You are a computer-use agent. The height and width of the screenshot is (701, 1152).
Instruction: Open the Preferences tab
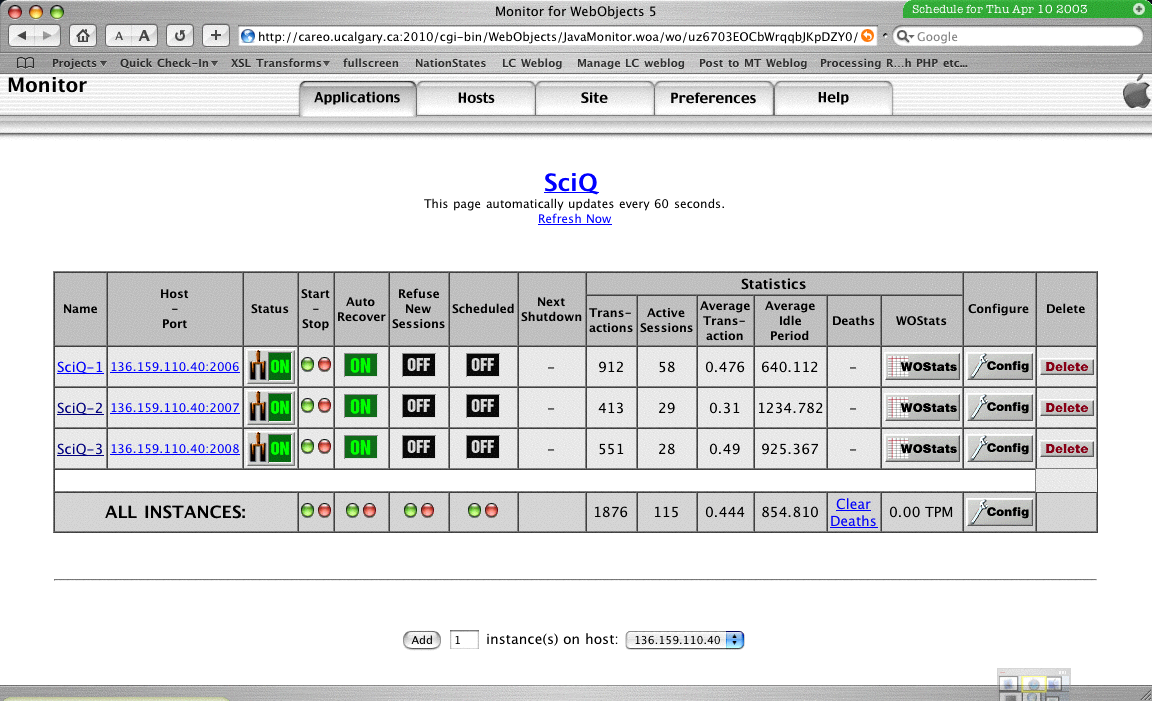coord(713,98)
